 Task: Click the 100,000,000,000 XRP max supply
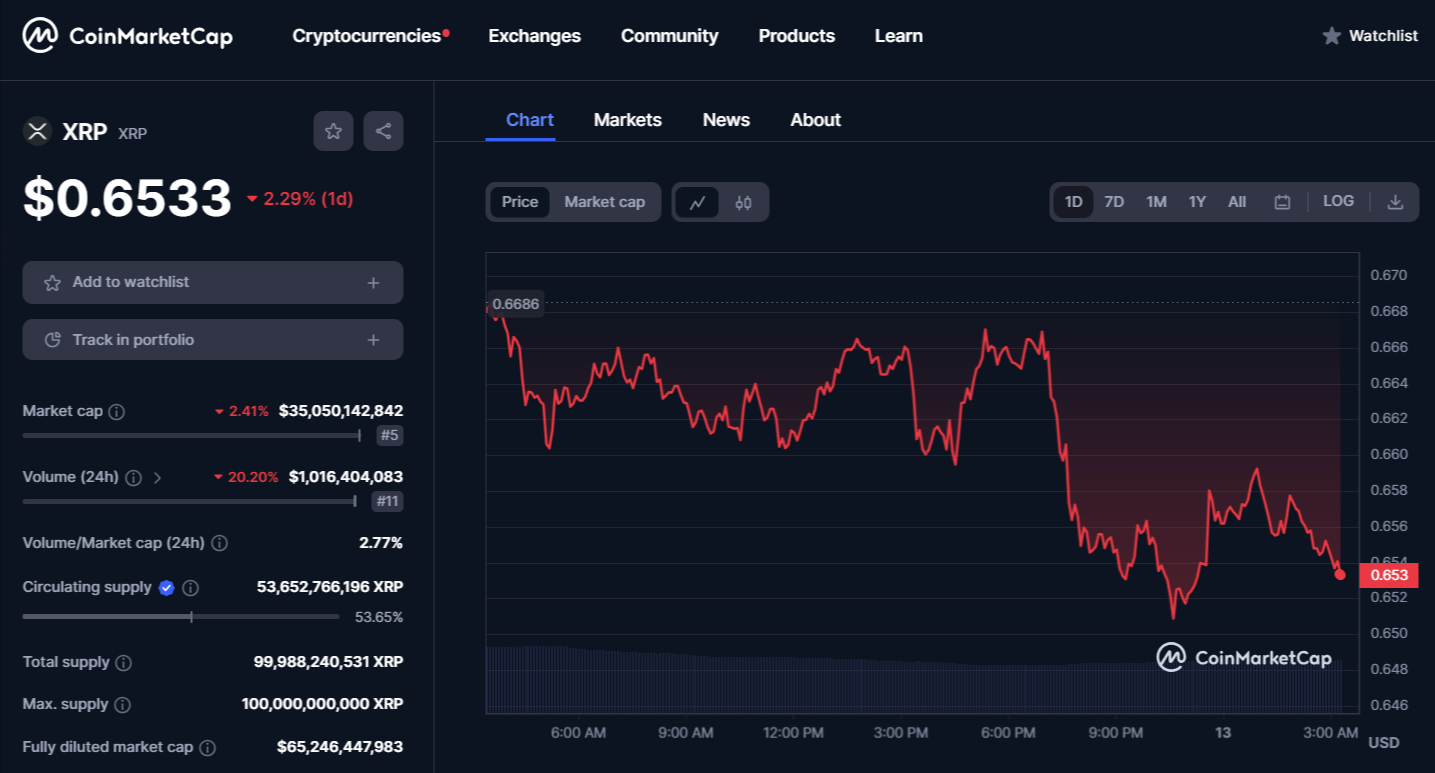click(x=322, y=704)
